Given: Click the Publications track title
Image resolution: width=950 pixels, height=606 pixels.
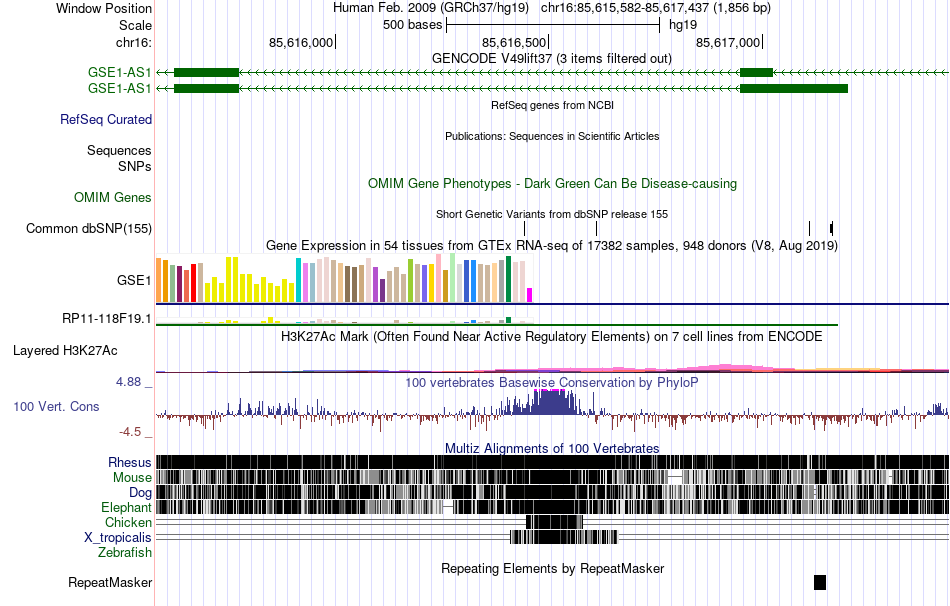Looking at the screenshot, I should click(x=552, y=136).
